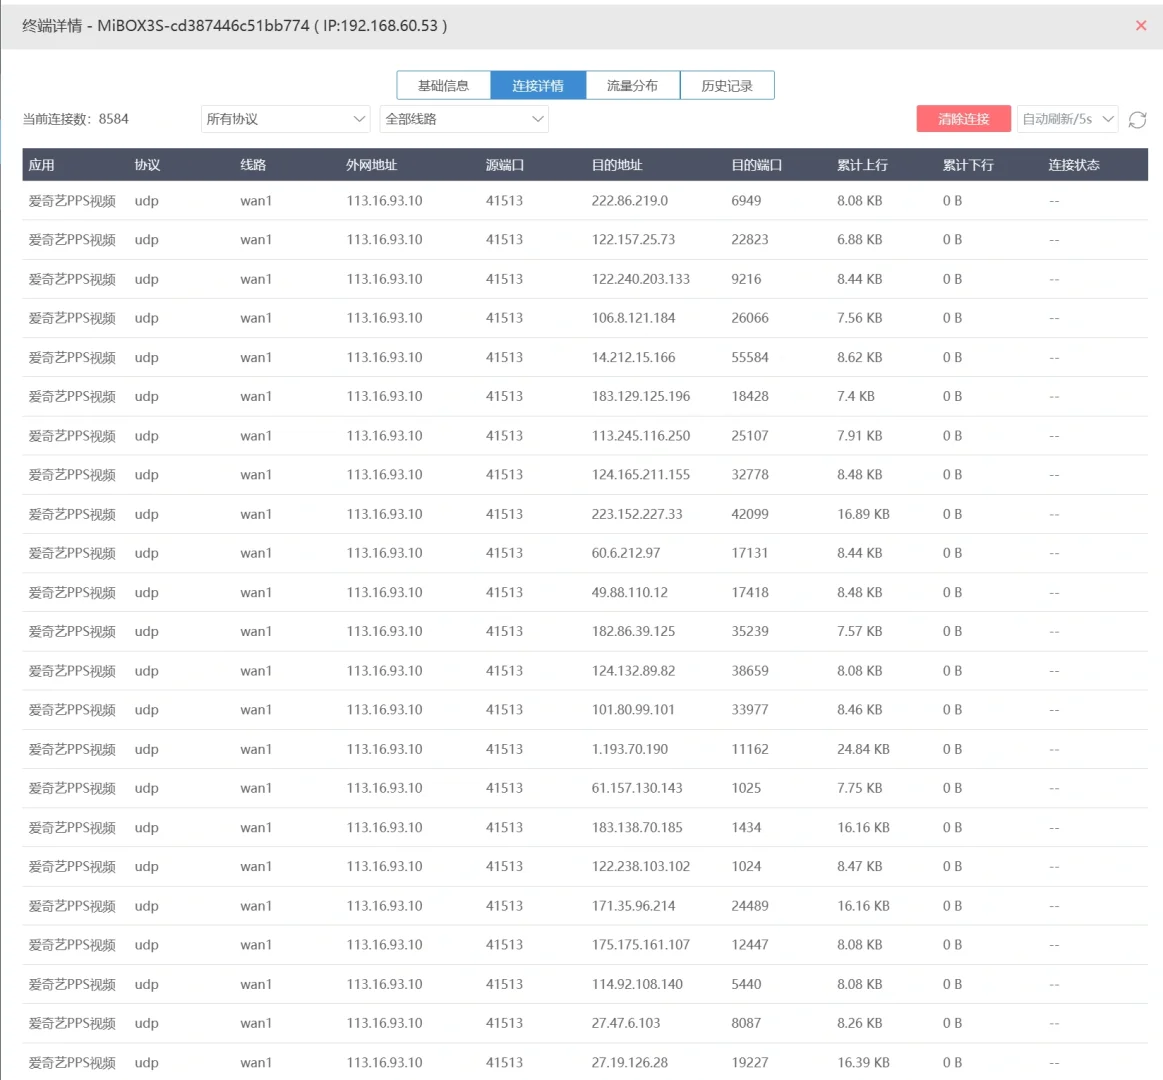Select the 连接详情 tab
Viewport: 1163px width, 1080px height.
[538, 85]
